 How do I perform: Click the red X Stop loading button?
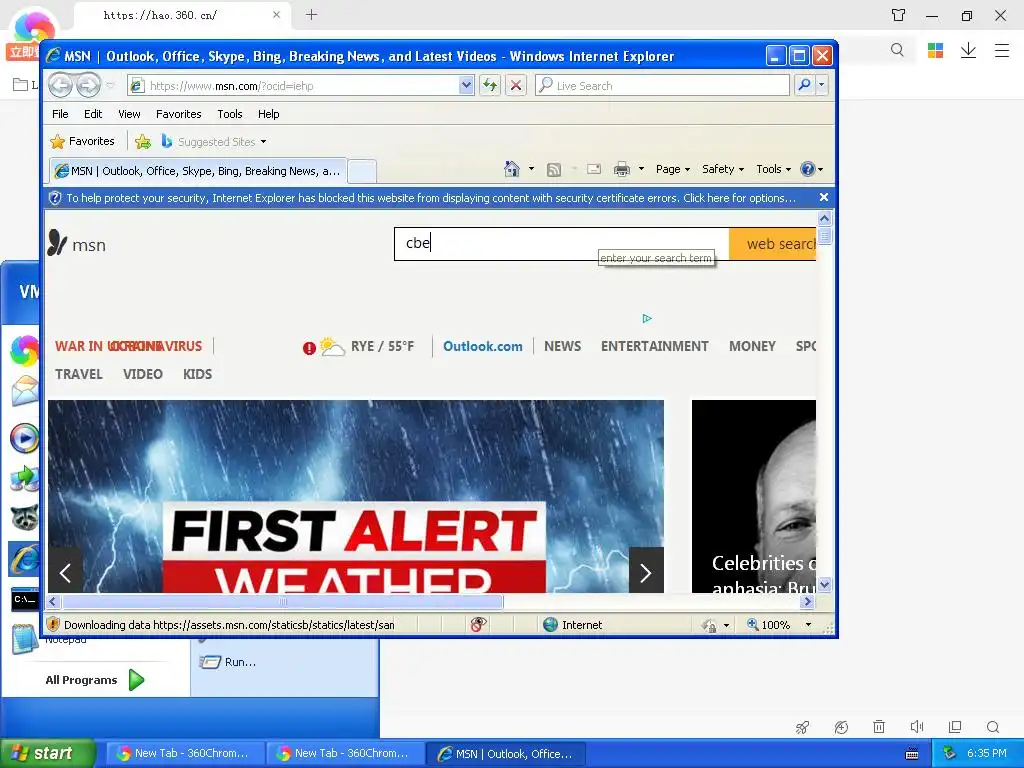point(516,85)
